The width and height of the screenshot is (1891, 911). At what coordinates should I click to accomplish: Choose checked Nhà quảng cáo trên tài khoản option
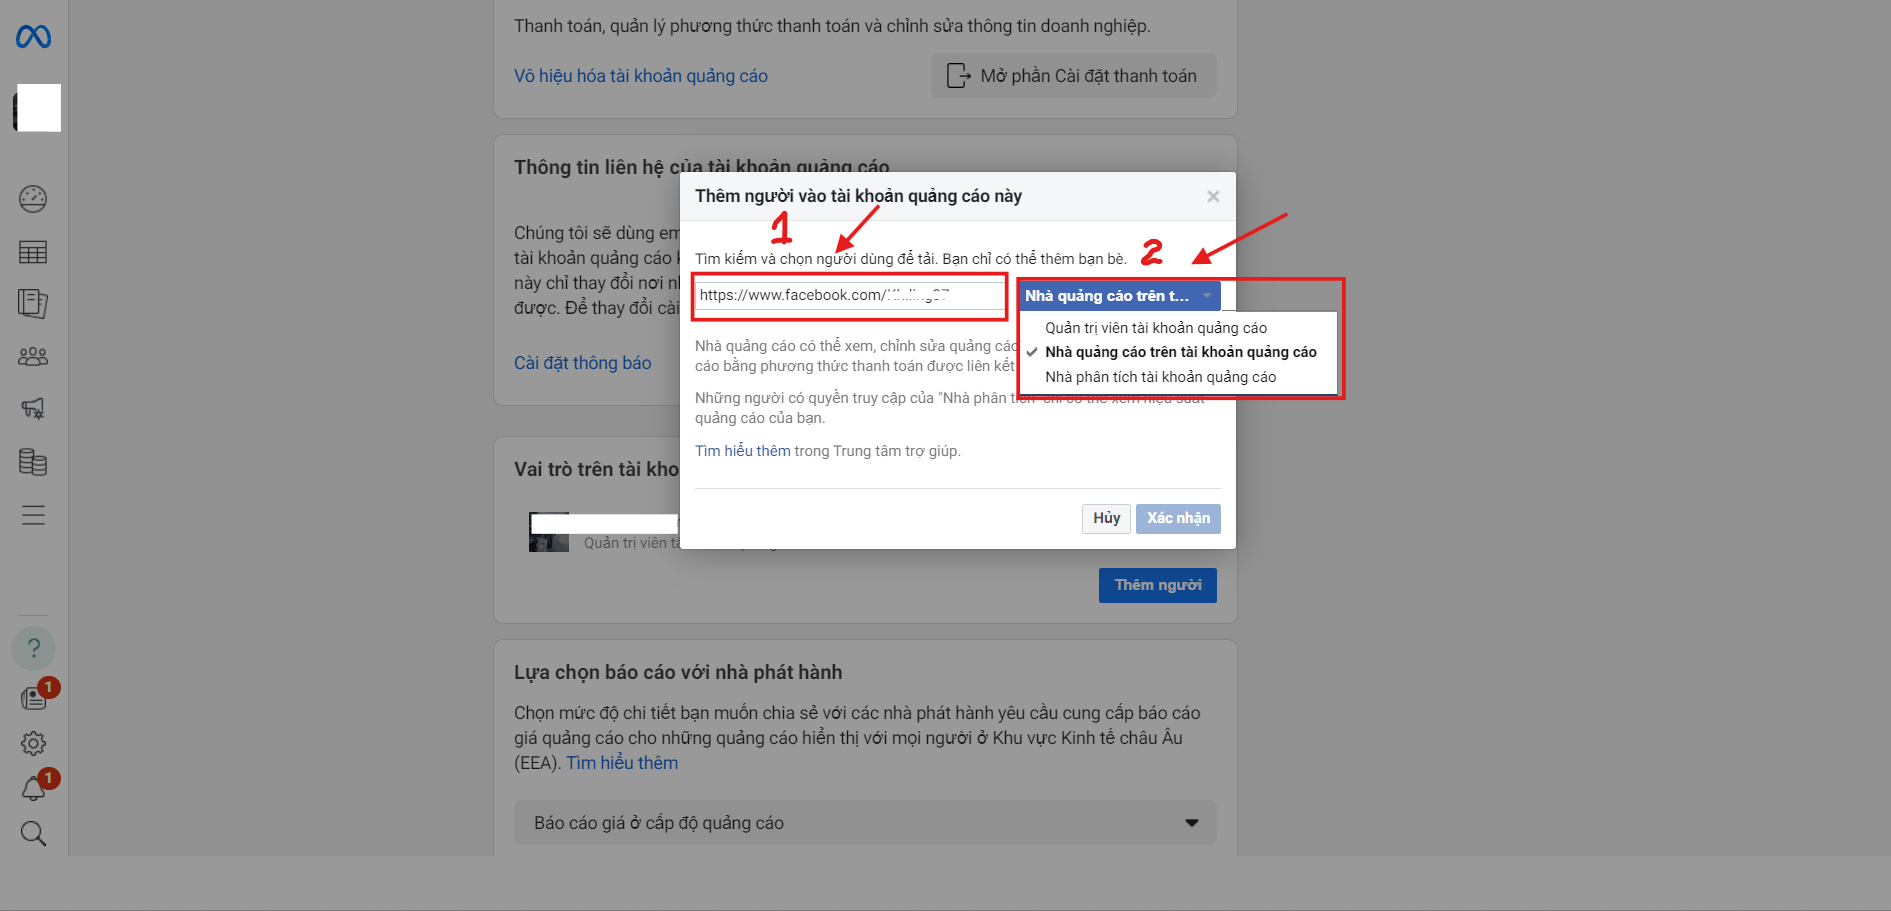pos(1181,352)
